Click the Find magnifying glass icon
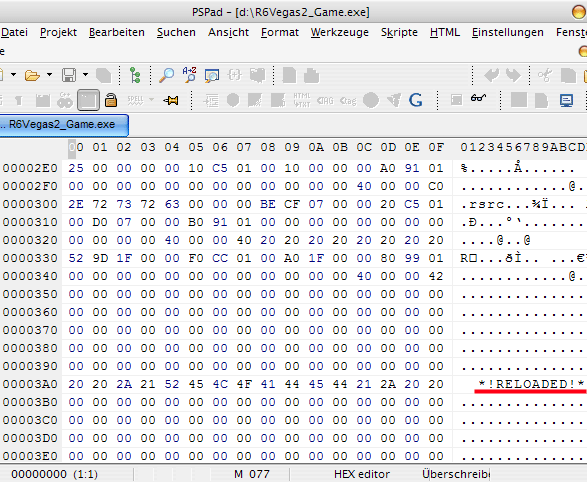587x482 pixels. point(166,75)
